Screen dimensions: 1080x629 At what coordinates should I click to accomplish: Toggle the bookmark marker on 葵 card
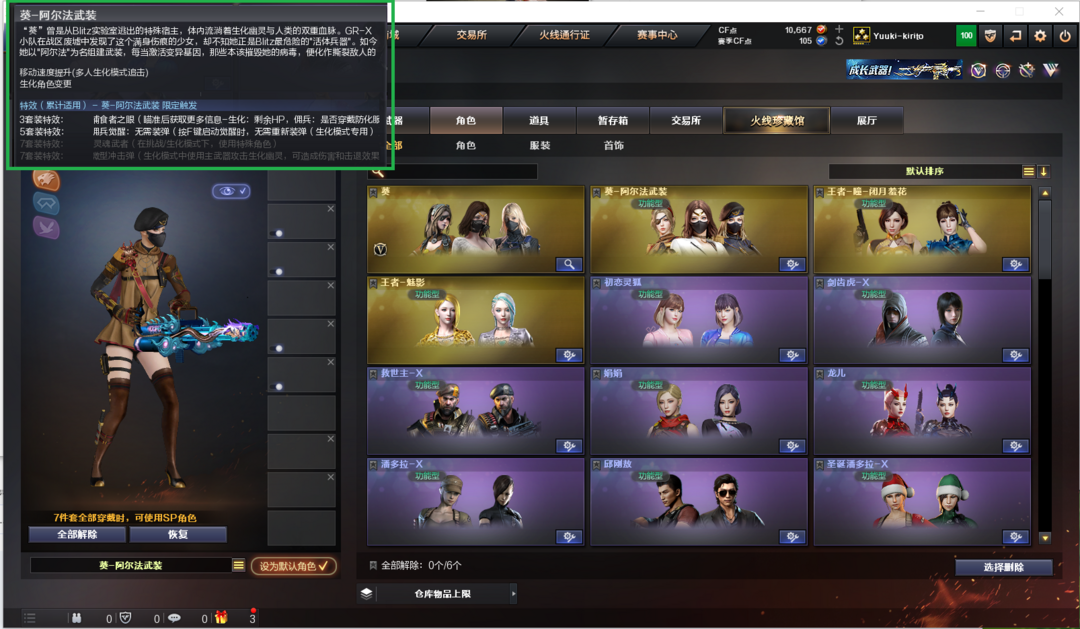[x=373, y=192]
